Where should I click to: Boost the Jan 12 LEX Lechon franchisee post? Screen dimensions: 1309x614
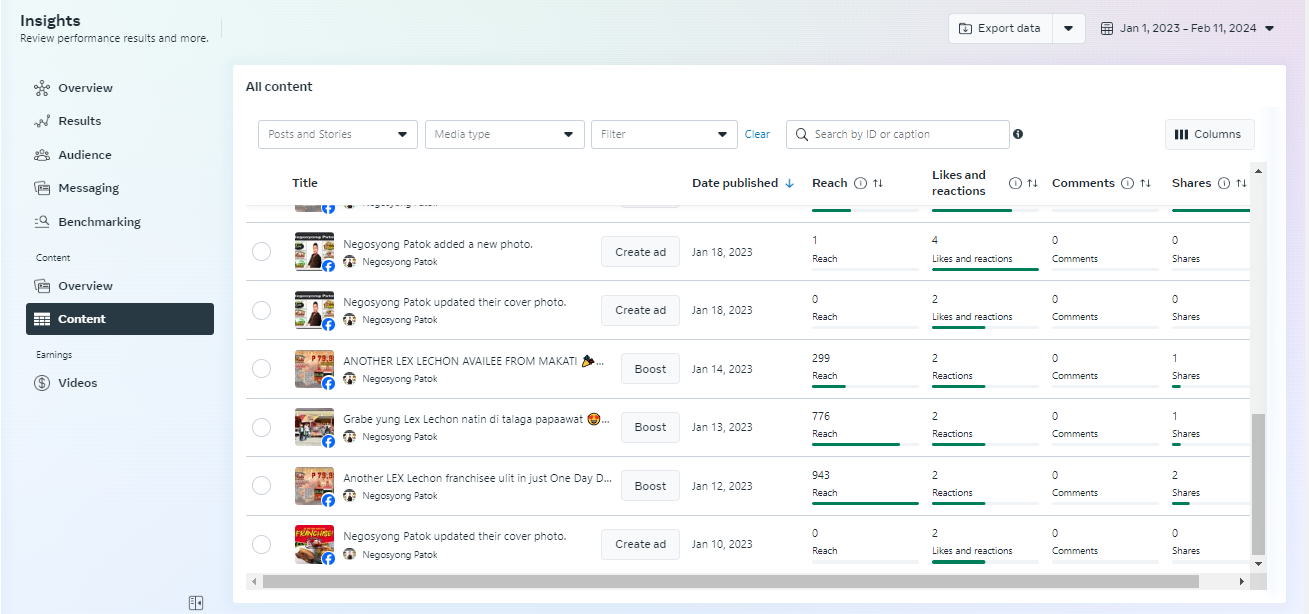650,486
